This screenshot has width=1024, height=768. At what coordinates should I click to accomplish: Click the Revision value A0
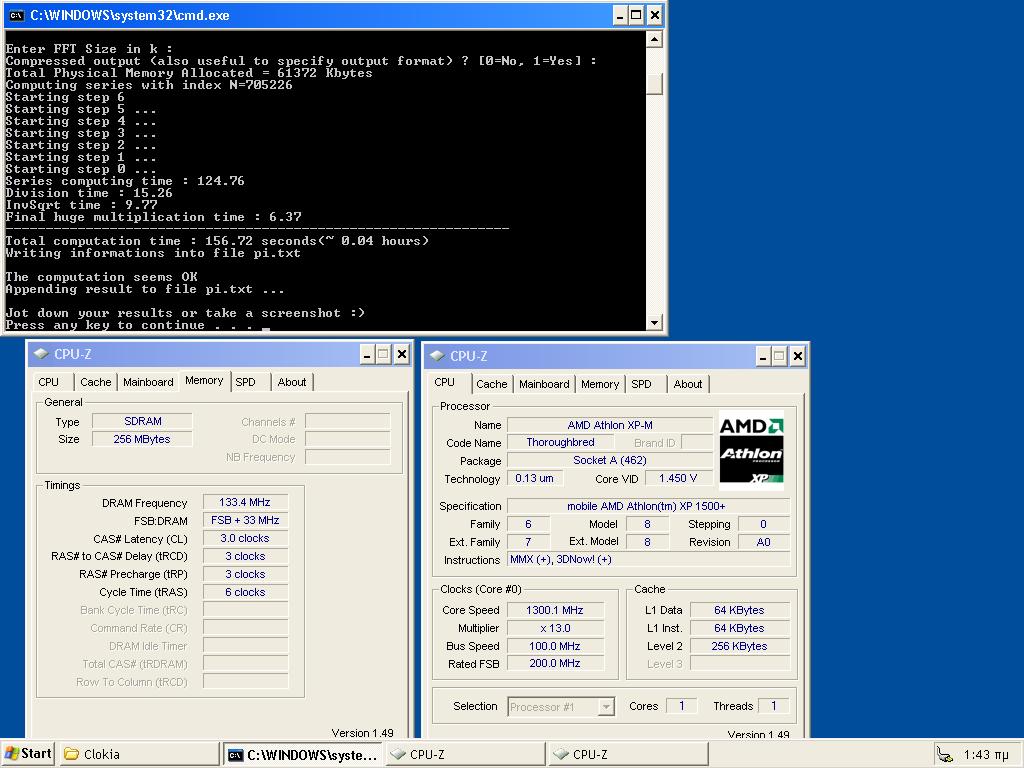point(763,542)
